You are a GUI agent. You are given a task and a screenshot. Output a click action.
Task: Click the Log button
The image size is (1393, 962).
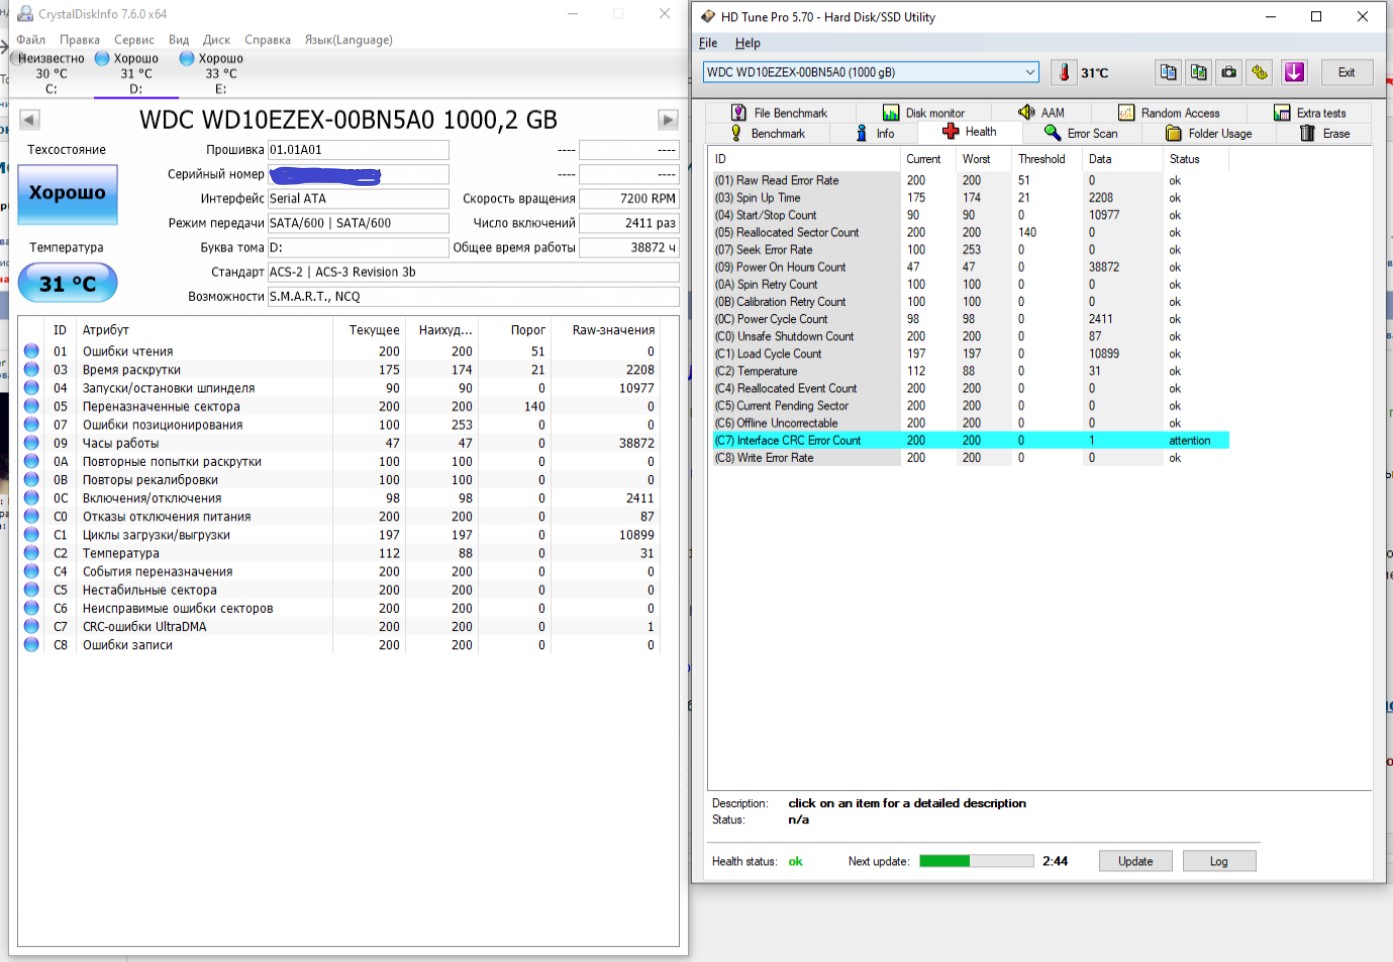coord(1219,861)
